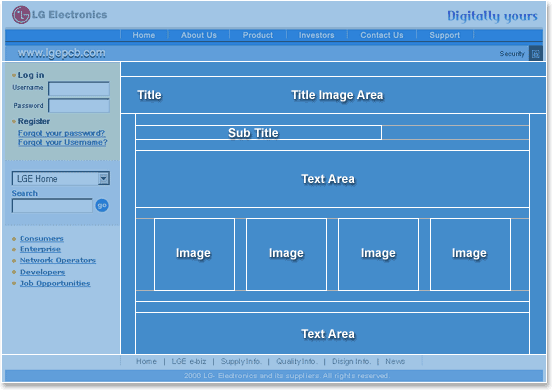Click the footer Home link
The height and width of the screenshot is (391, 554).
[146, 361]
